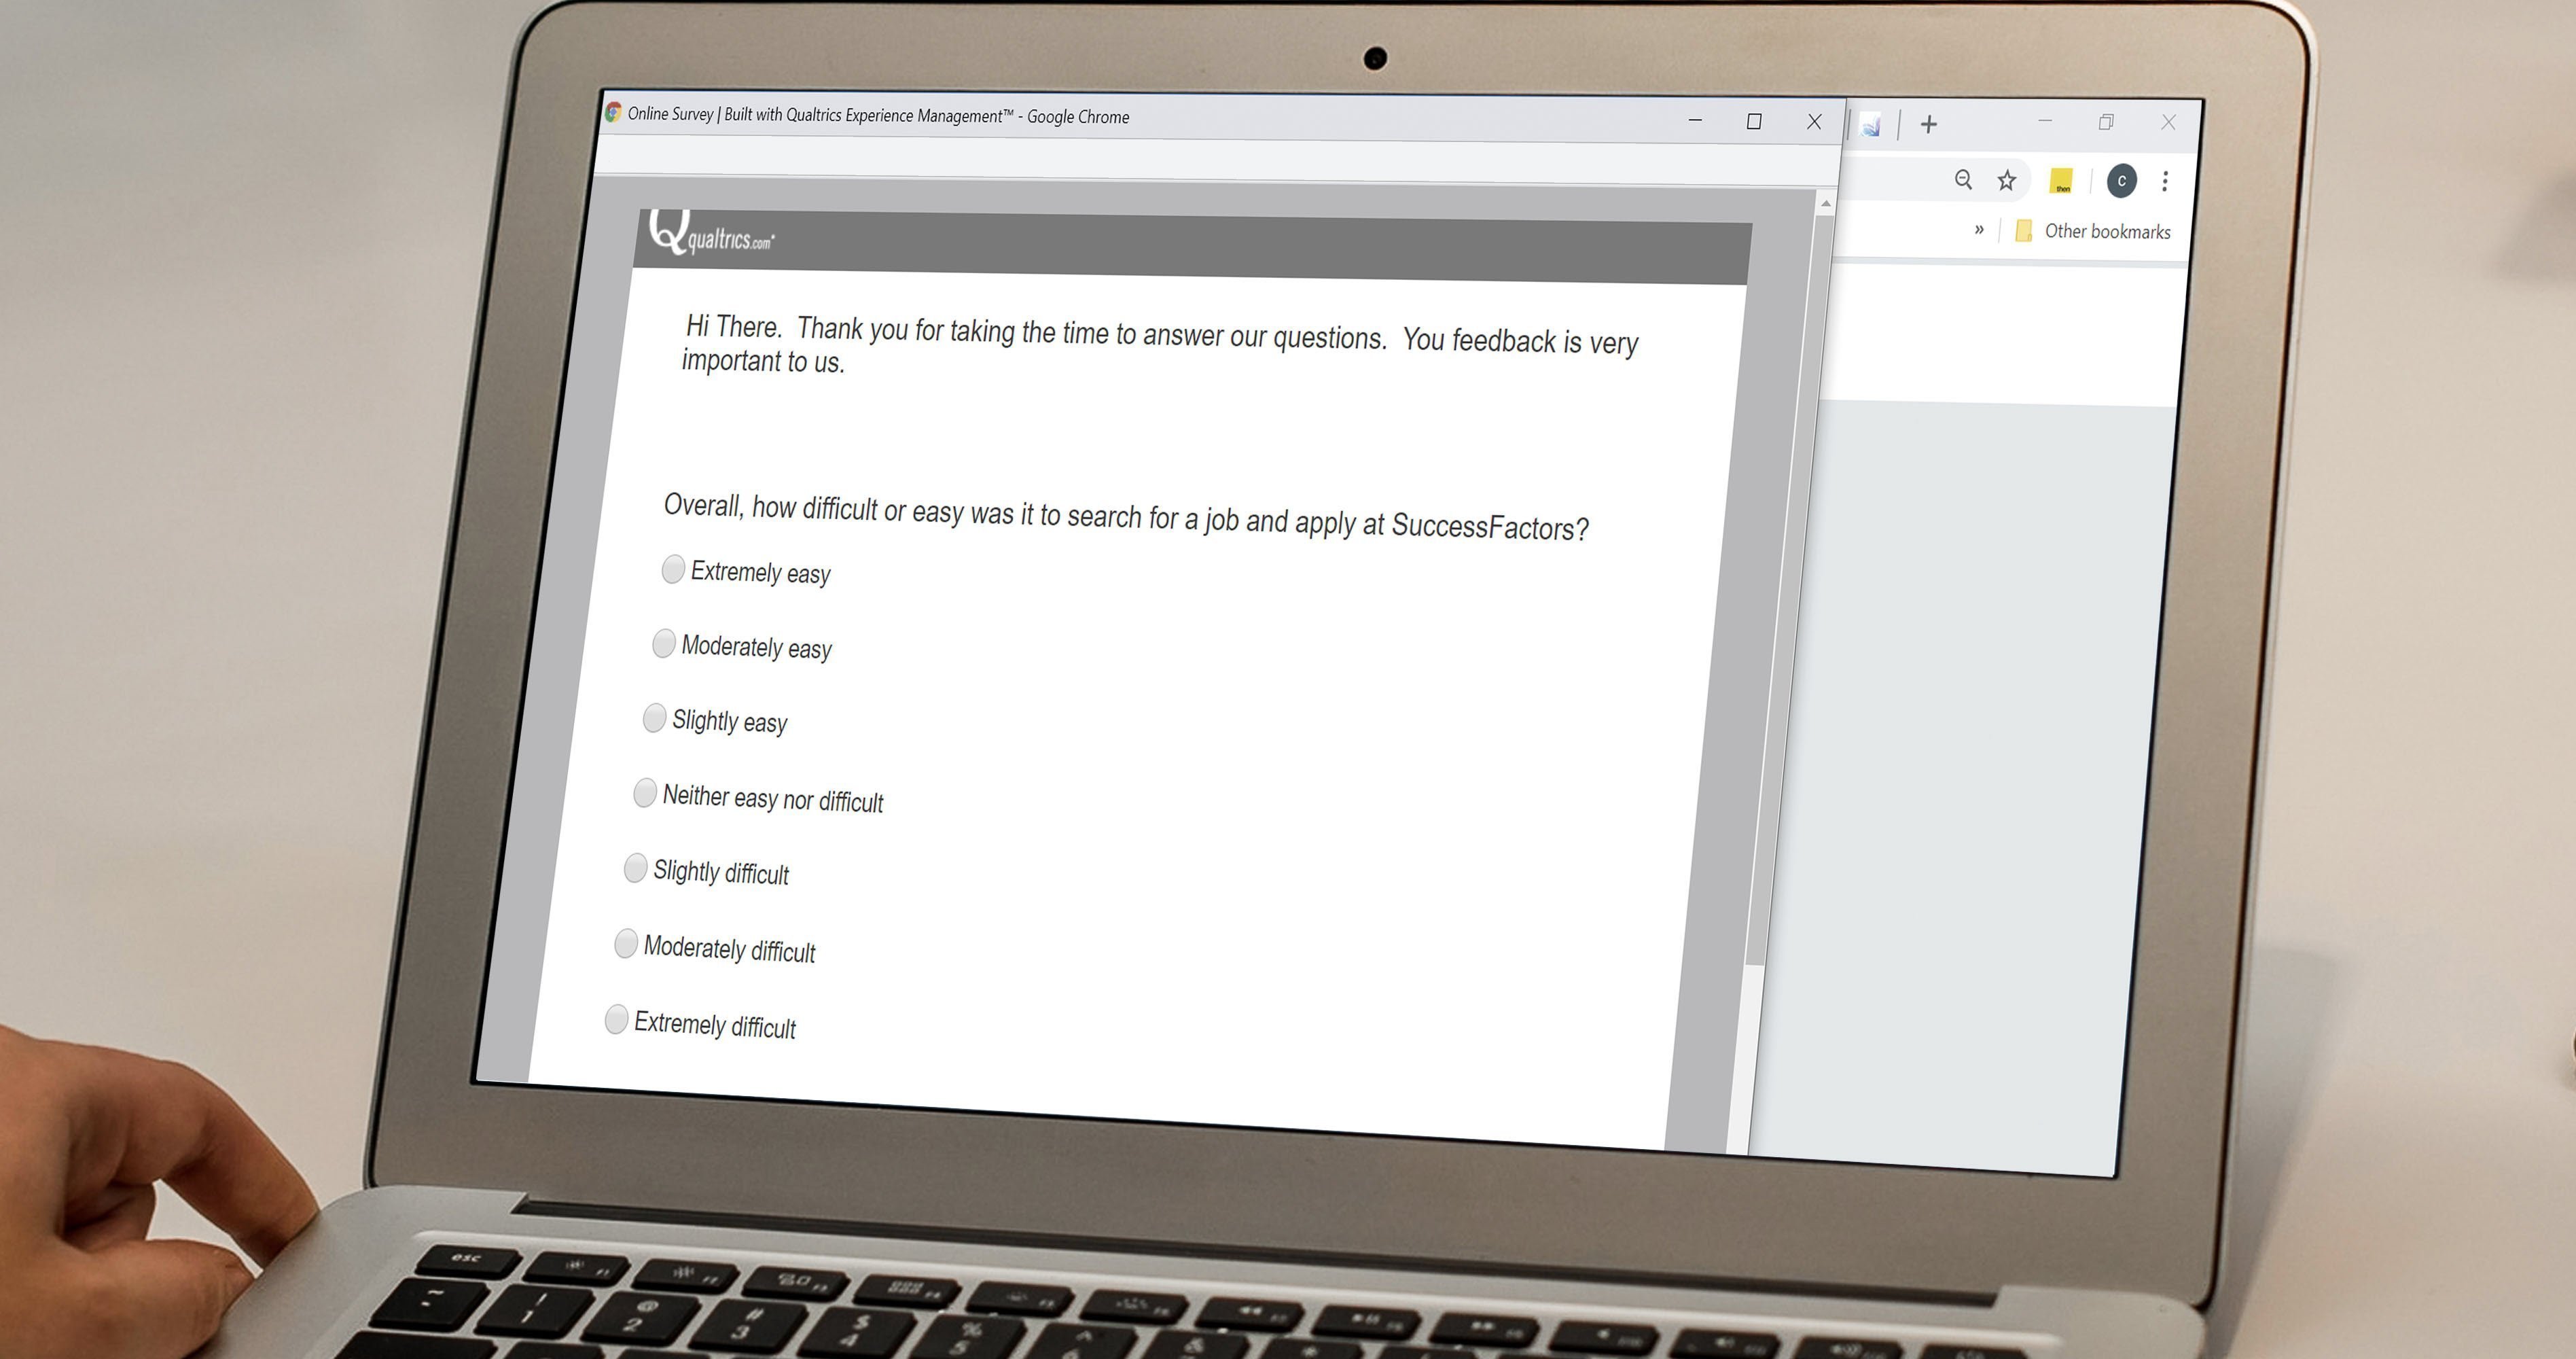This screenshot has height=1359, width=2576.
Task: Open the Chrome bookmarks Other bookmarks folder
Action: click(2087, 232)
